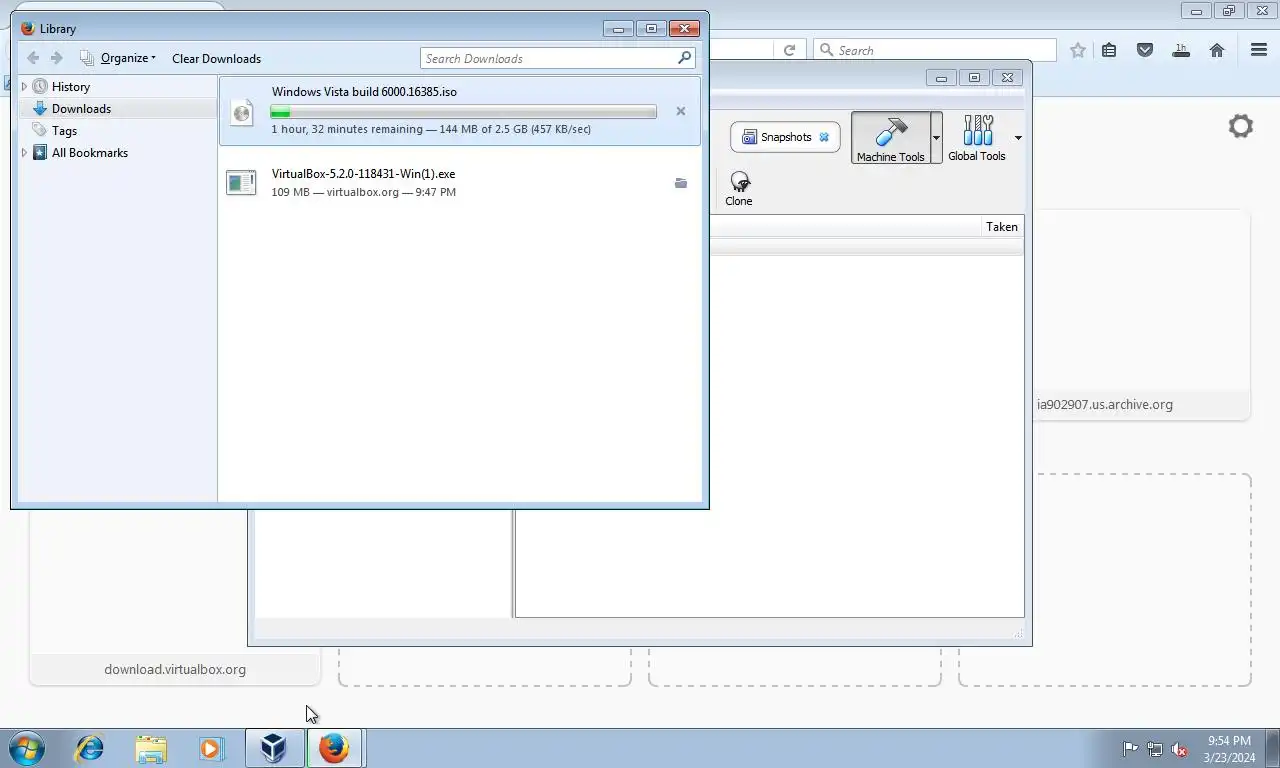Open download.virtualbox.org tile
The image size is (1280, 768).
pyautogui.click(x=175, y=598)
